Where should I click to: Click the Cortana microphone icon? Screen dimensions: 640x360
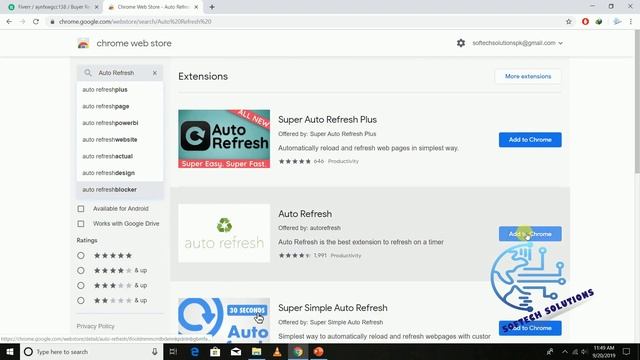(155, 351)
